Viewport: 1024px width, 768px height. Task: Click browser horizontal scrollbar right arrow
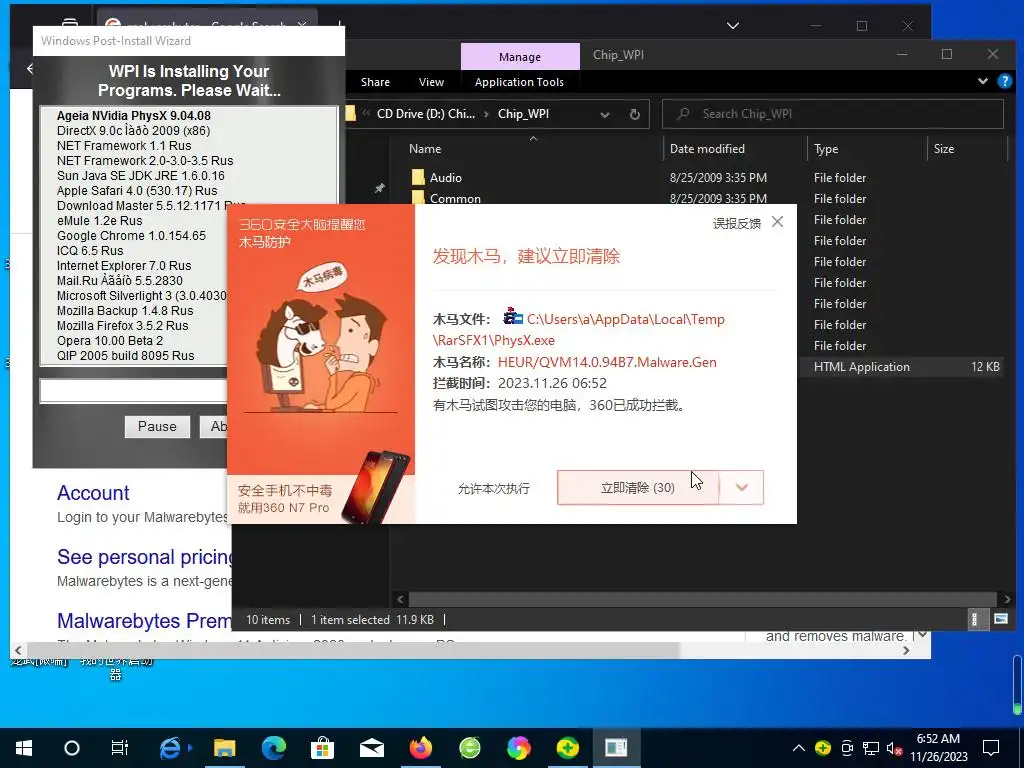point(906,650)
